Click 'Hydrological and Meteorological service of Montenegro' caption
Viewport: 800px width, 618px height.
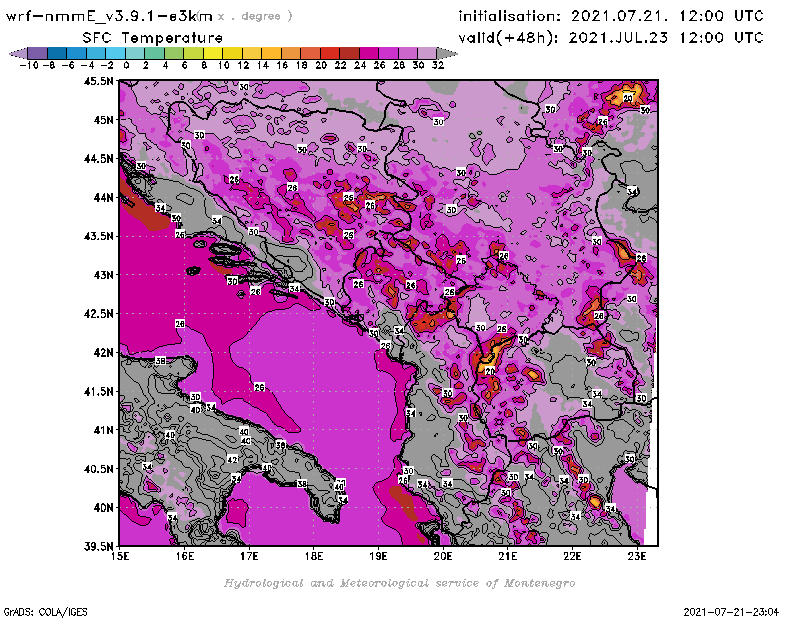(399, 583)
